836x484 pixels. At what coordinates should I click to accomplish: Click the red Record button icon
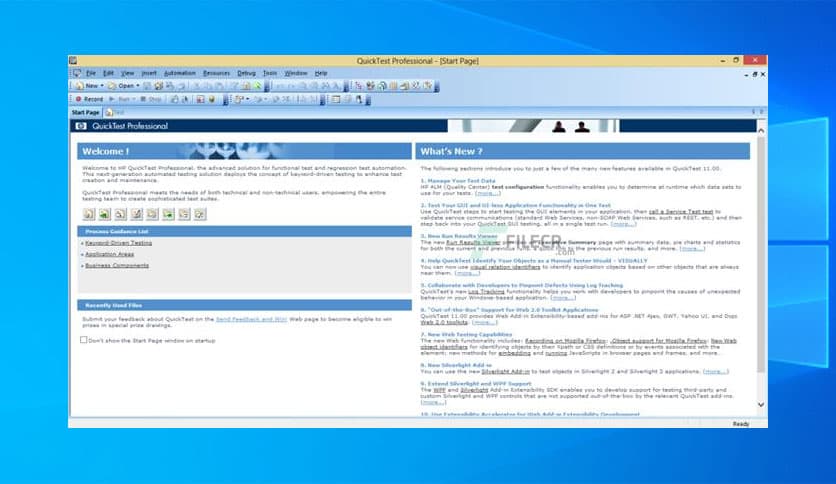pyautogui.click(x=78, y=99)
